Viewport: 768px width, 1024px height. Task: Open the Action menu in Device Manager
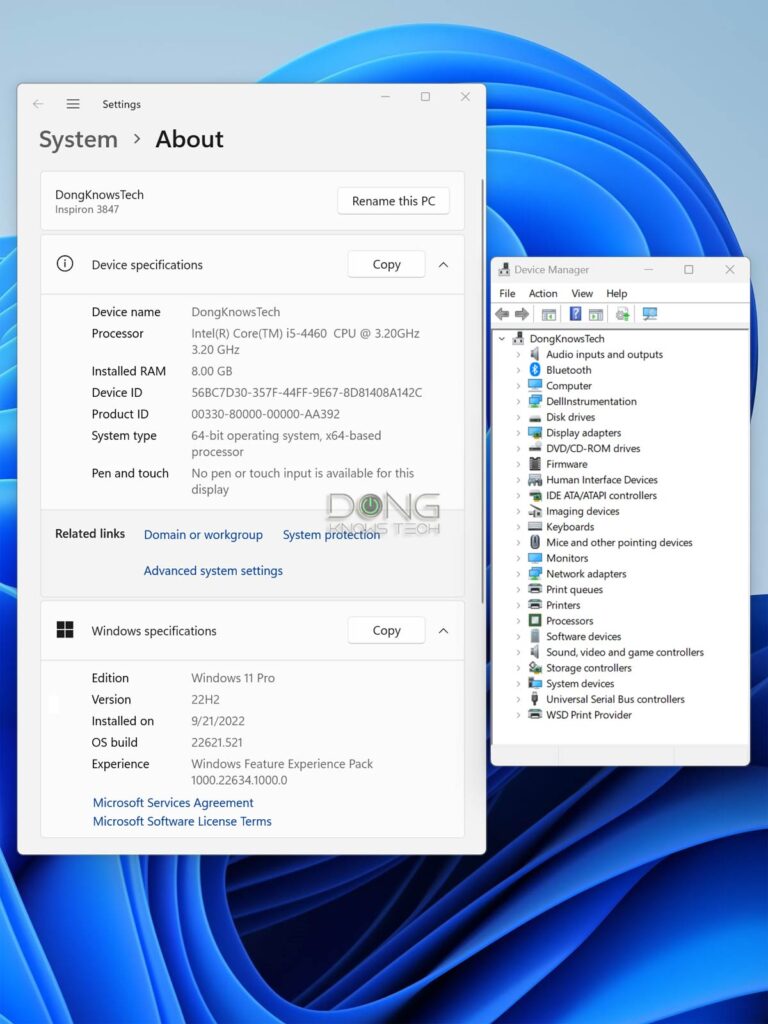point(543,293)
